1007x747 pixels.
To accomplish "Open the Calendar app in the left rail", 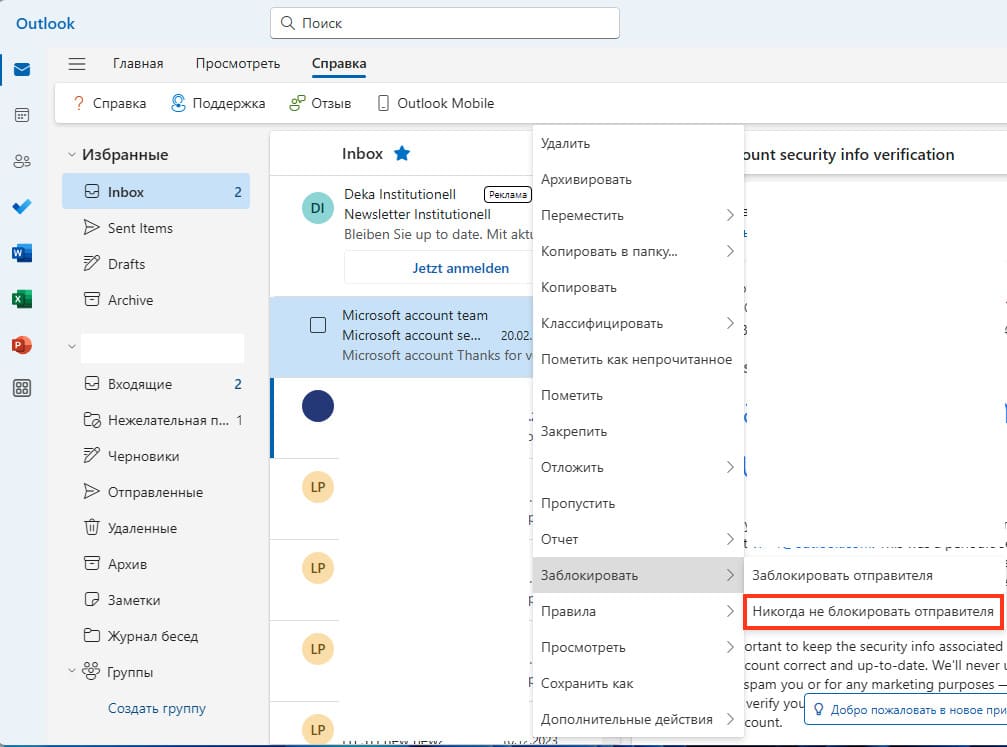I will [22, 116].
